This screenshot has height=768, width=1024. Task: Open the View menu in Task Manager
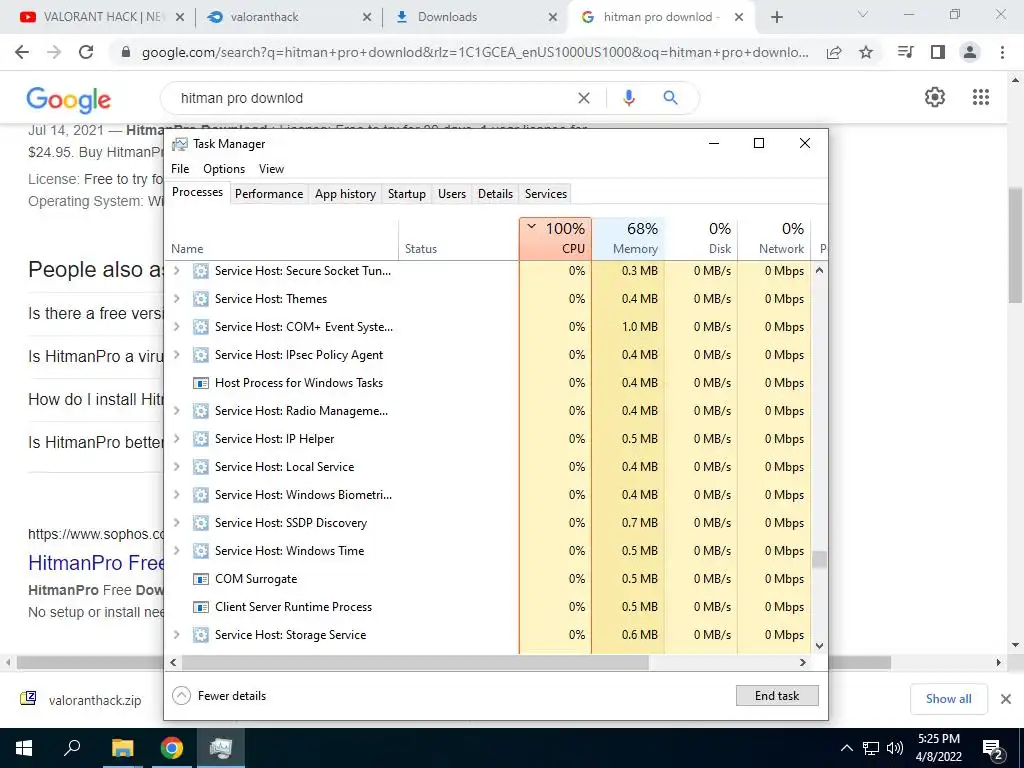pyautogui.click(x=271, y=168)
